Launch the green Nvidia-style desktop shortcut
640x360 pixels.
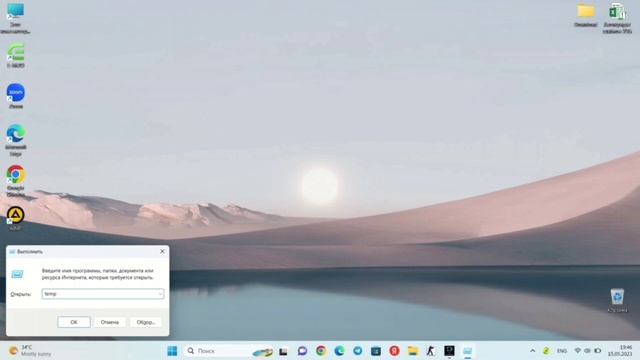pyautogui.click(x=16, y=55)
